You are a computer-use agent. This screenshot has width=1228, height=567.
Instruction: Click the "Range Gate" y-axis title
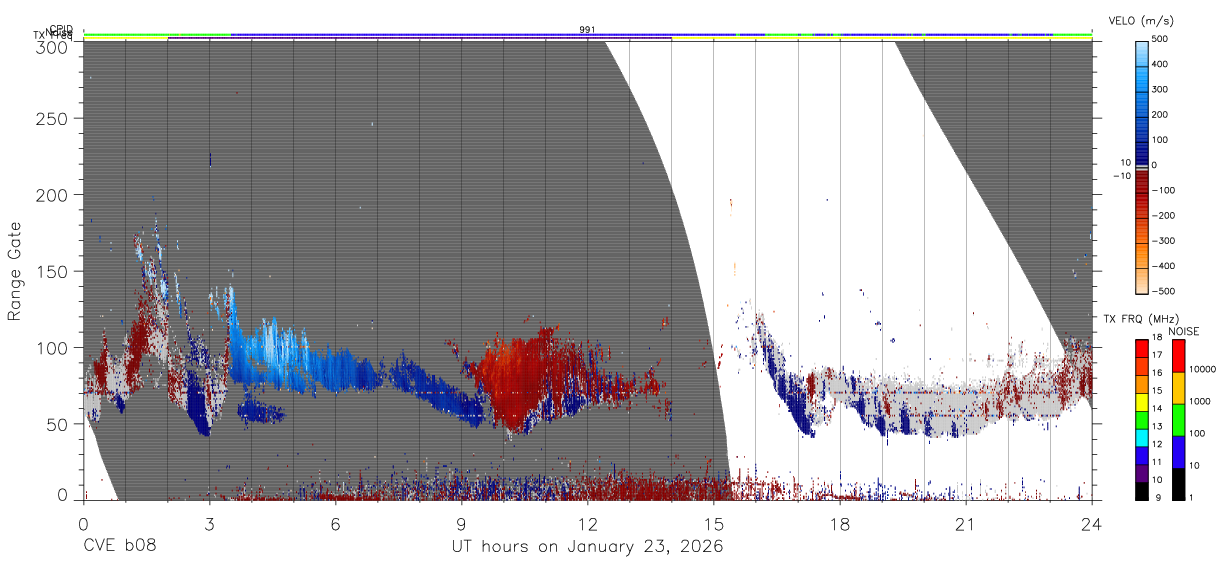coord(15,271)
